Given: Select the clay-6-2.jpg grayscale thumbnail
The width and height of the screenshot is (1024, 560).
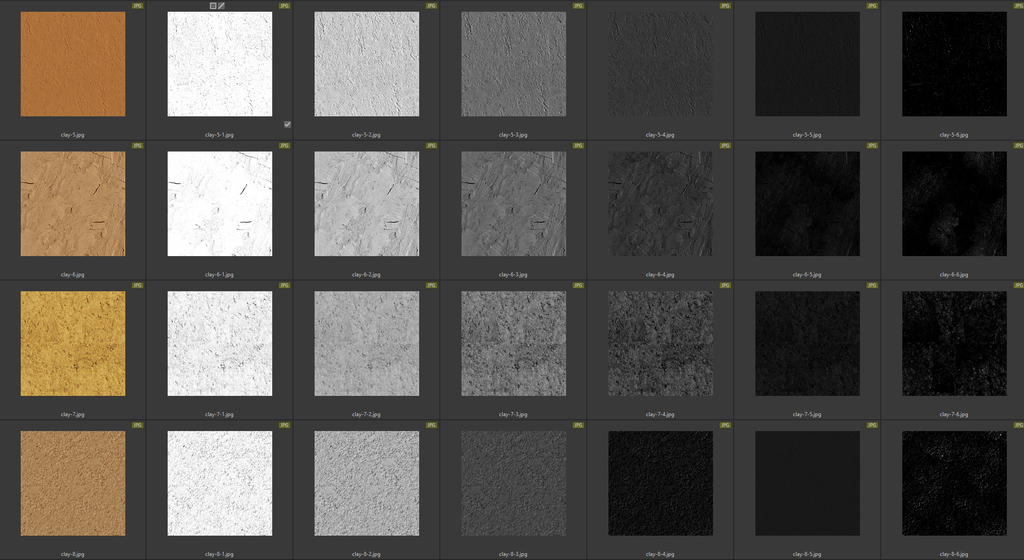Looking at the screenshot, I should (x=366, y=204).
